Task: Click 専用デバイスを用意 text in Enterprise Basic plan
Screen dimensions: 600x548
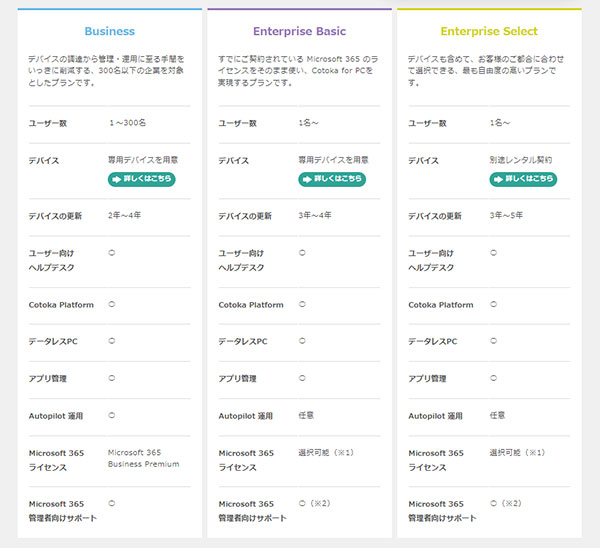Action: pos(333,160)
